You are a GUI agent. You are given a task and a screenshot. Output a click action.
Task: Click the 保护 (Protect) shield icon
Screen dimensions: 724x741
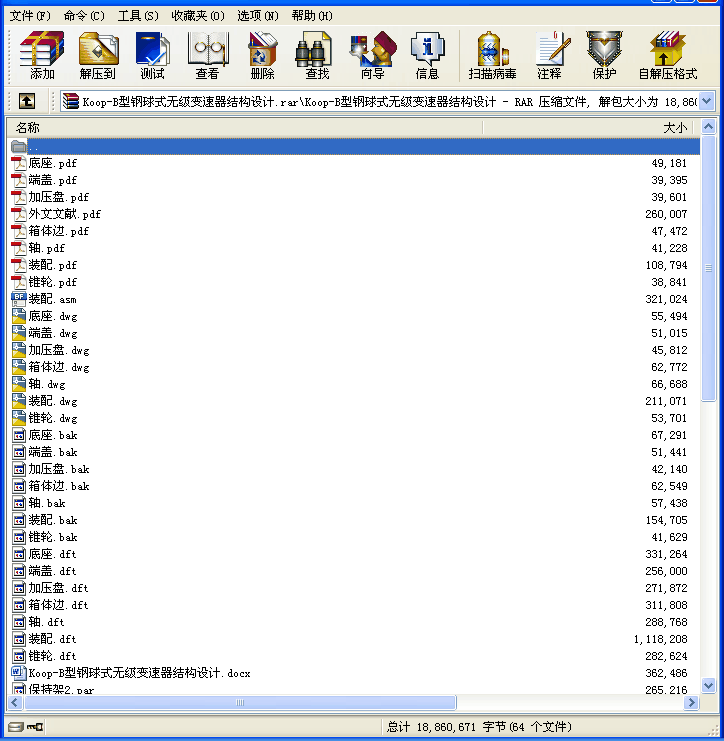click(x=604, y=55)
